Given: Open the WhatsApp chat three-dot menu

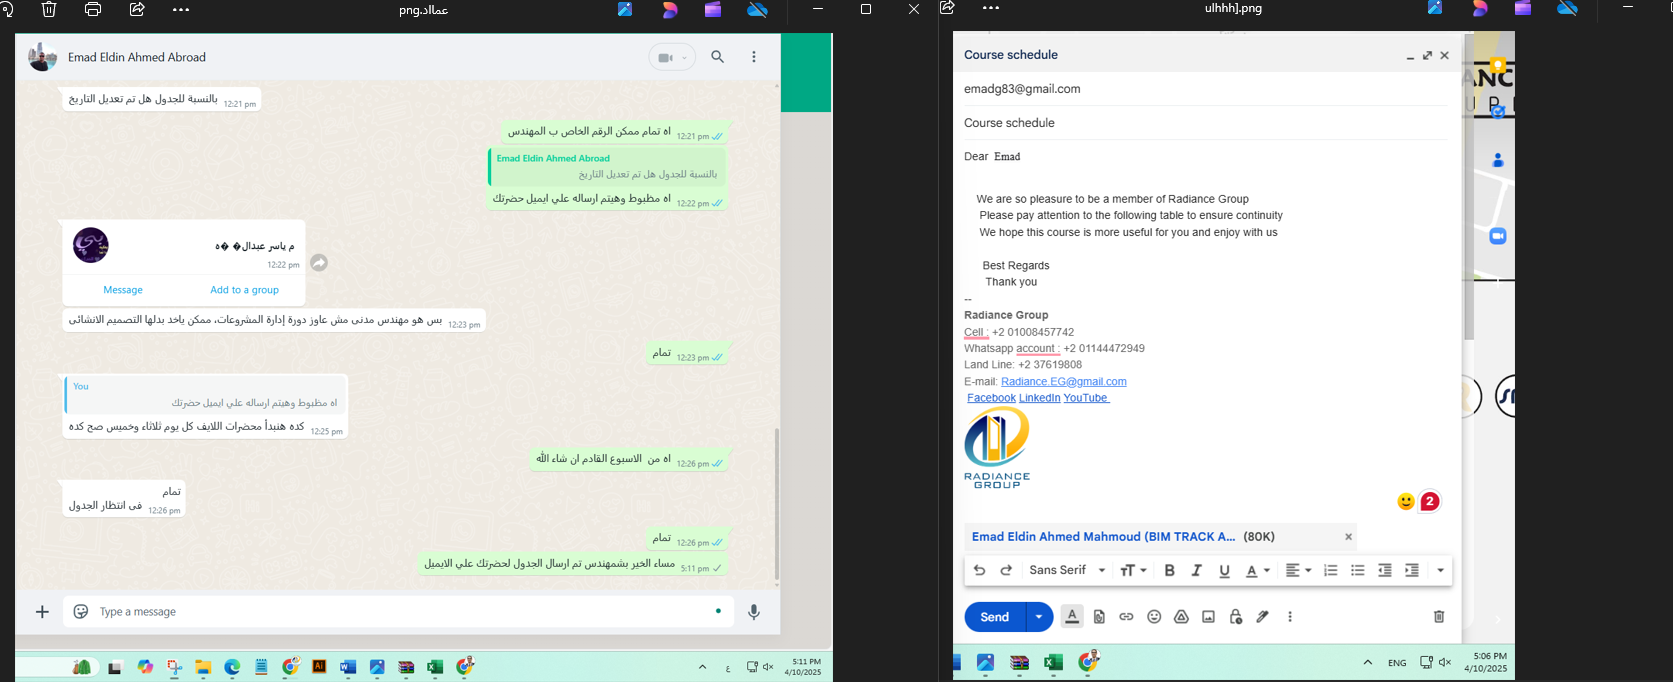Looking at the screenshot, I should pyautogui.click(x=754, y=57).
